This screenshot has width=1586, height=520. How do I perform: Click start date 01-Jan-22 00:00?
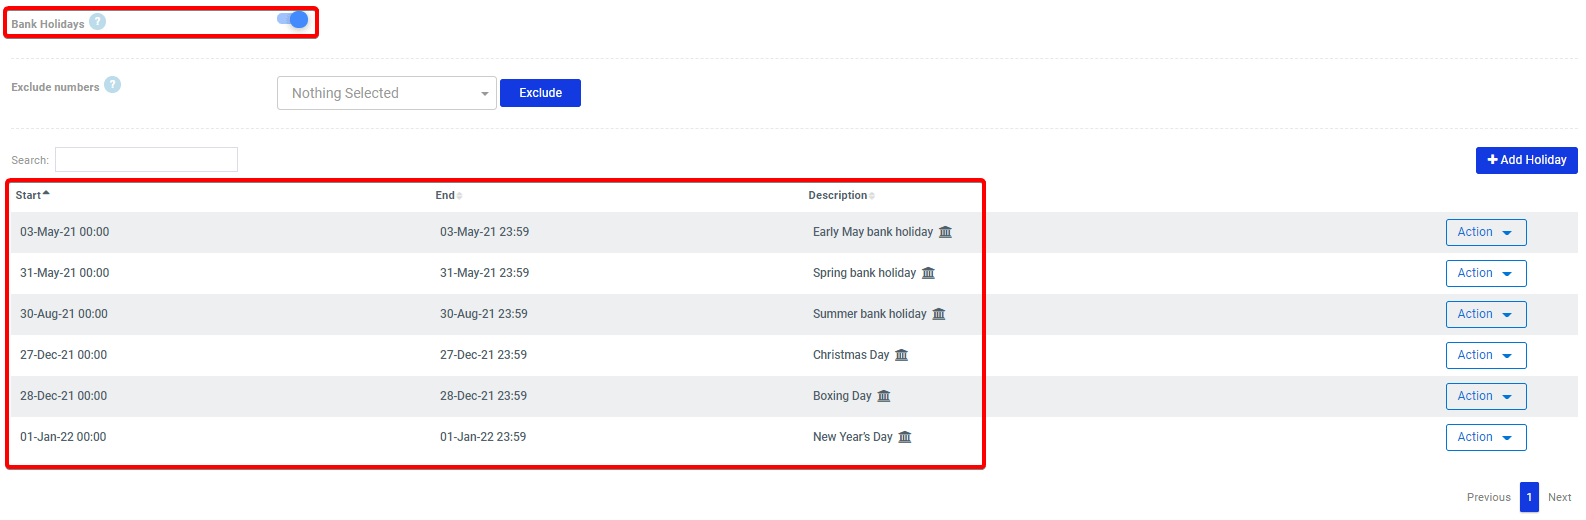[63, 437]
